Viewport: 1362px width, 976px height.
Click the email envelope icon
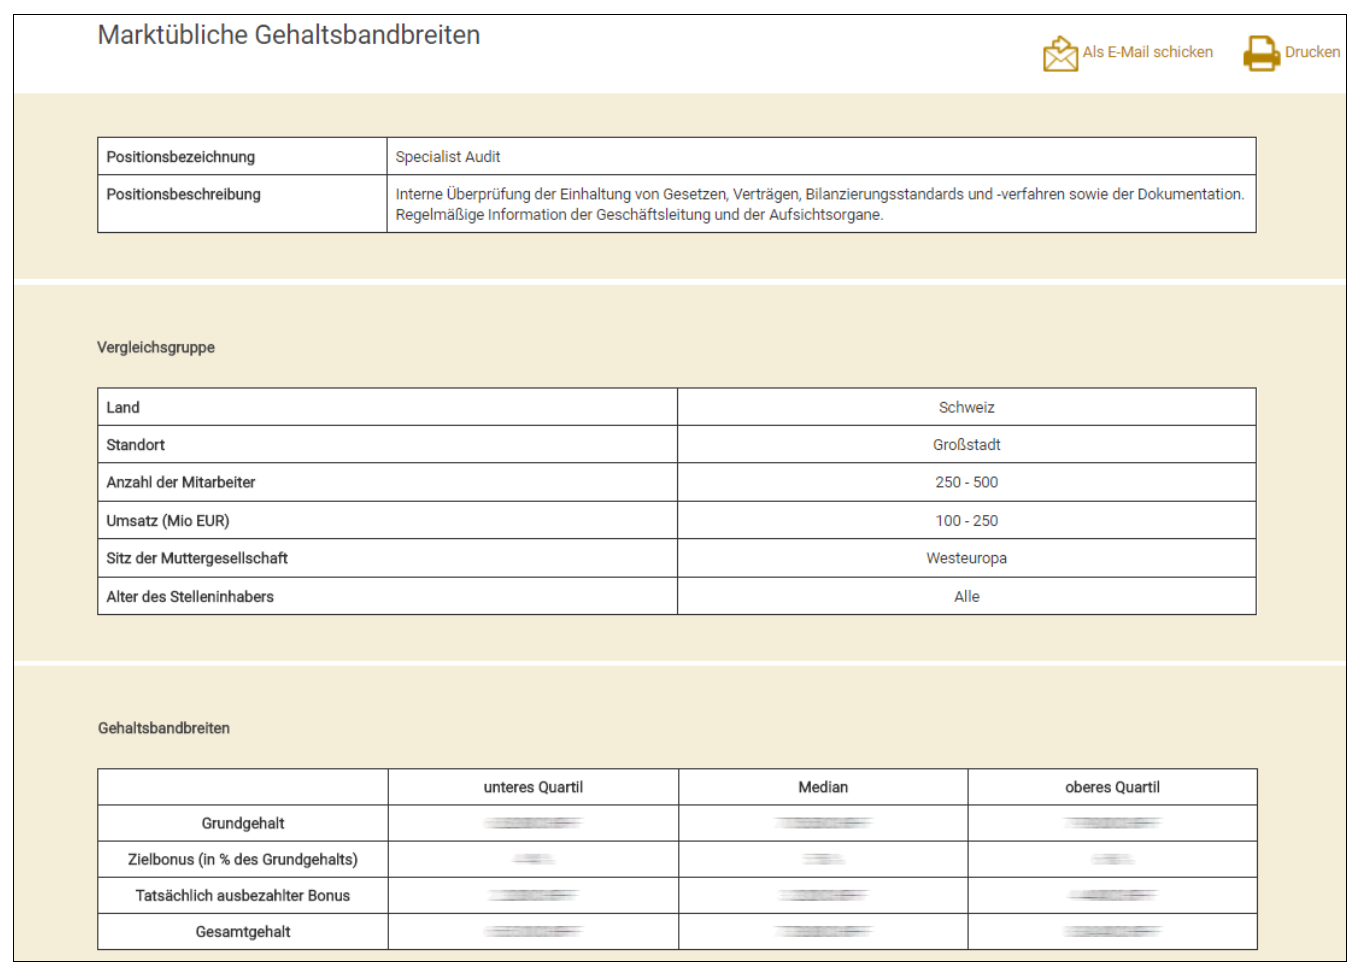tap(1060, 54)
